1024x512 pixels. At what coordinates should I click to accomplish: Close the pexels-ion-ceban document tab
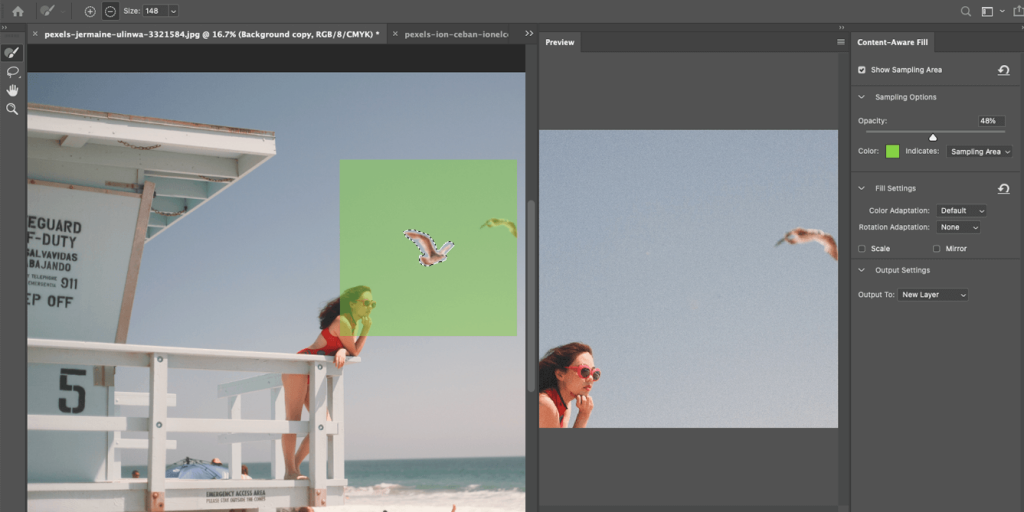[x=395, y=34]
